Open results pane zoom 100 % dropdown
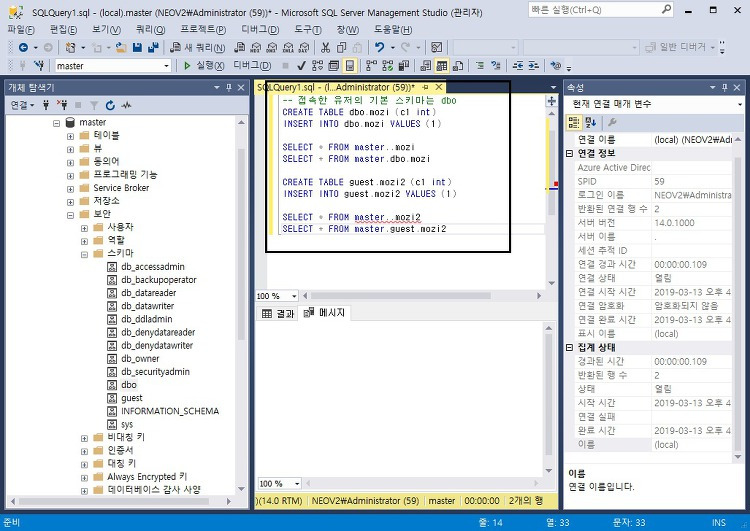Image resolution: width=750 pixels, height=531 pixels. (297, 484)
